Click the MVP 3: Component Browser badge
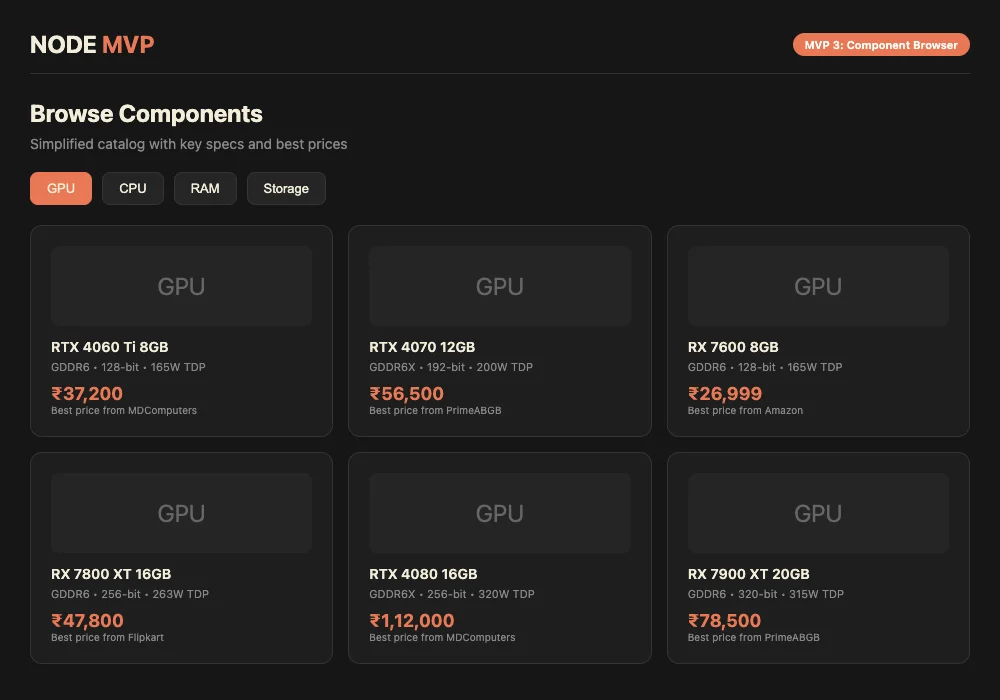 point(881,44)
